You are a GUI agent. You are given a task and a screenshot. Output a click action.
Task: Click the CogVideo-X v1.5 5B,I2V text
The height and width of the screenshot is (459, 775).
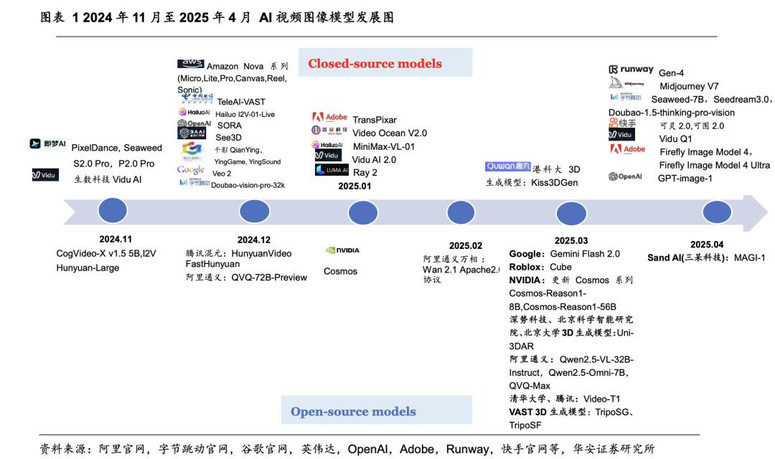(x=106, y=253)
